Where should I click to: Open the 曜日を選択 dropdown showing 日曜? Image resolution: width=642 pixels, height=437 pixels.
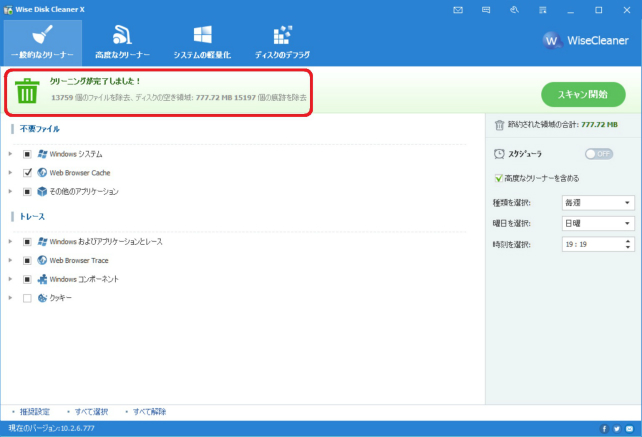point(598,224)
